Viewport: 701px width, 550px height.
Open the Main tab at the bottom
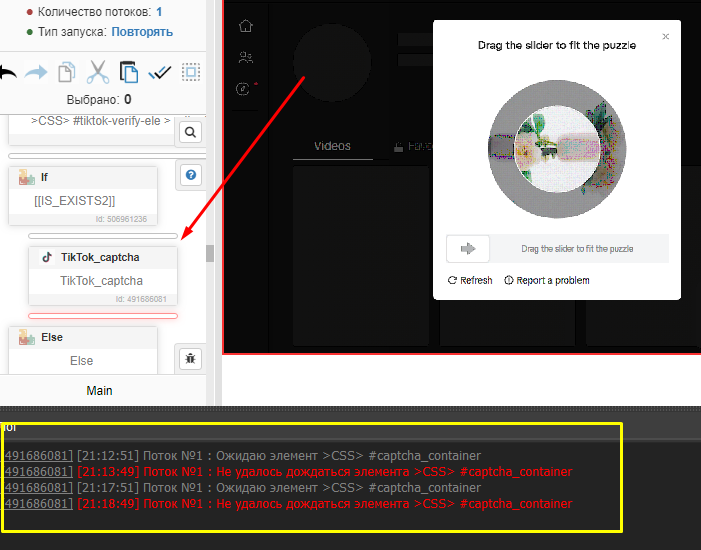point(100,390)
